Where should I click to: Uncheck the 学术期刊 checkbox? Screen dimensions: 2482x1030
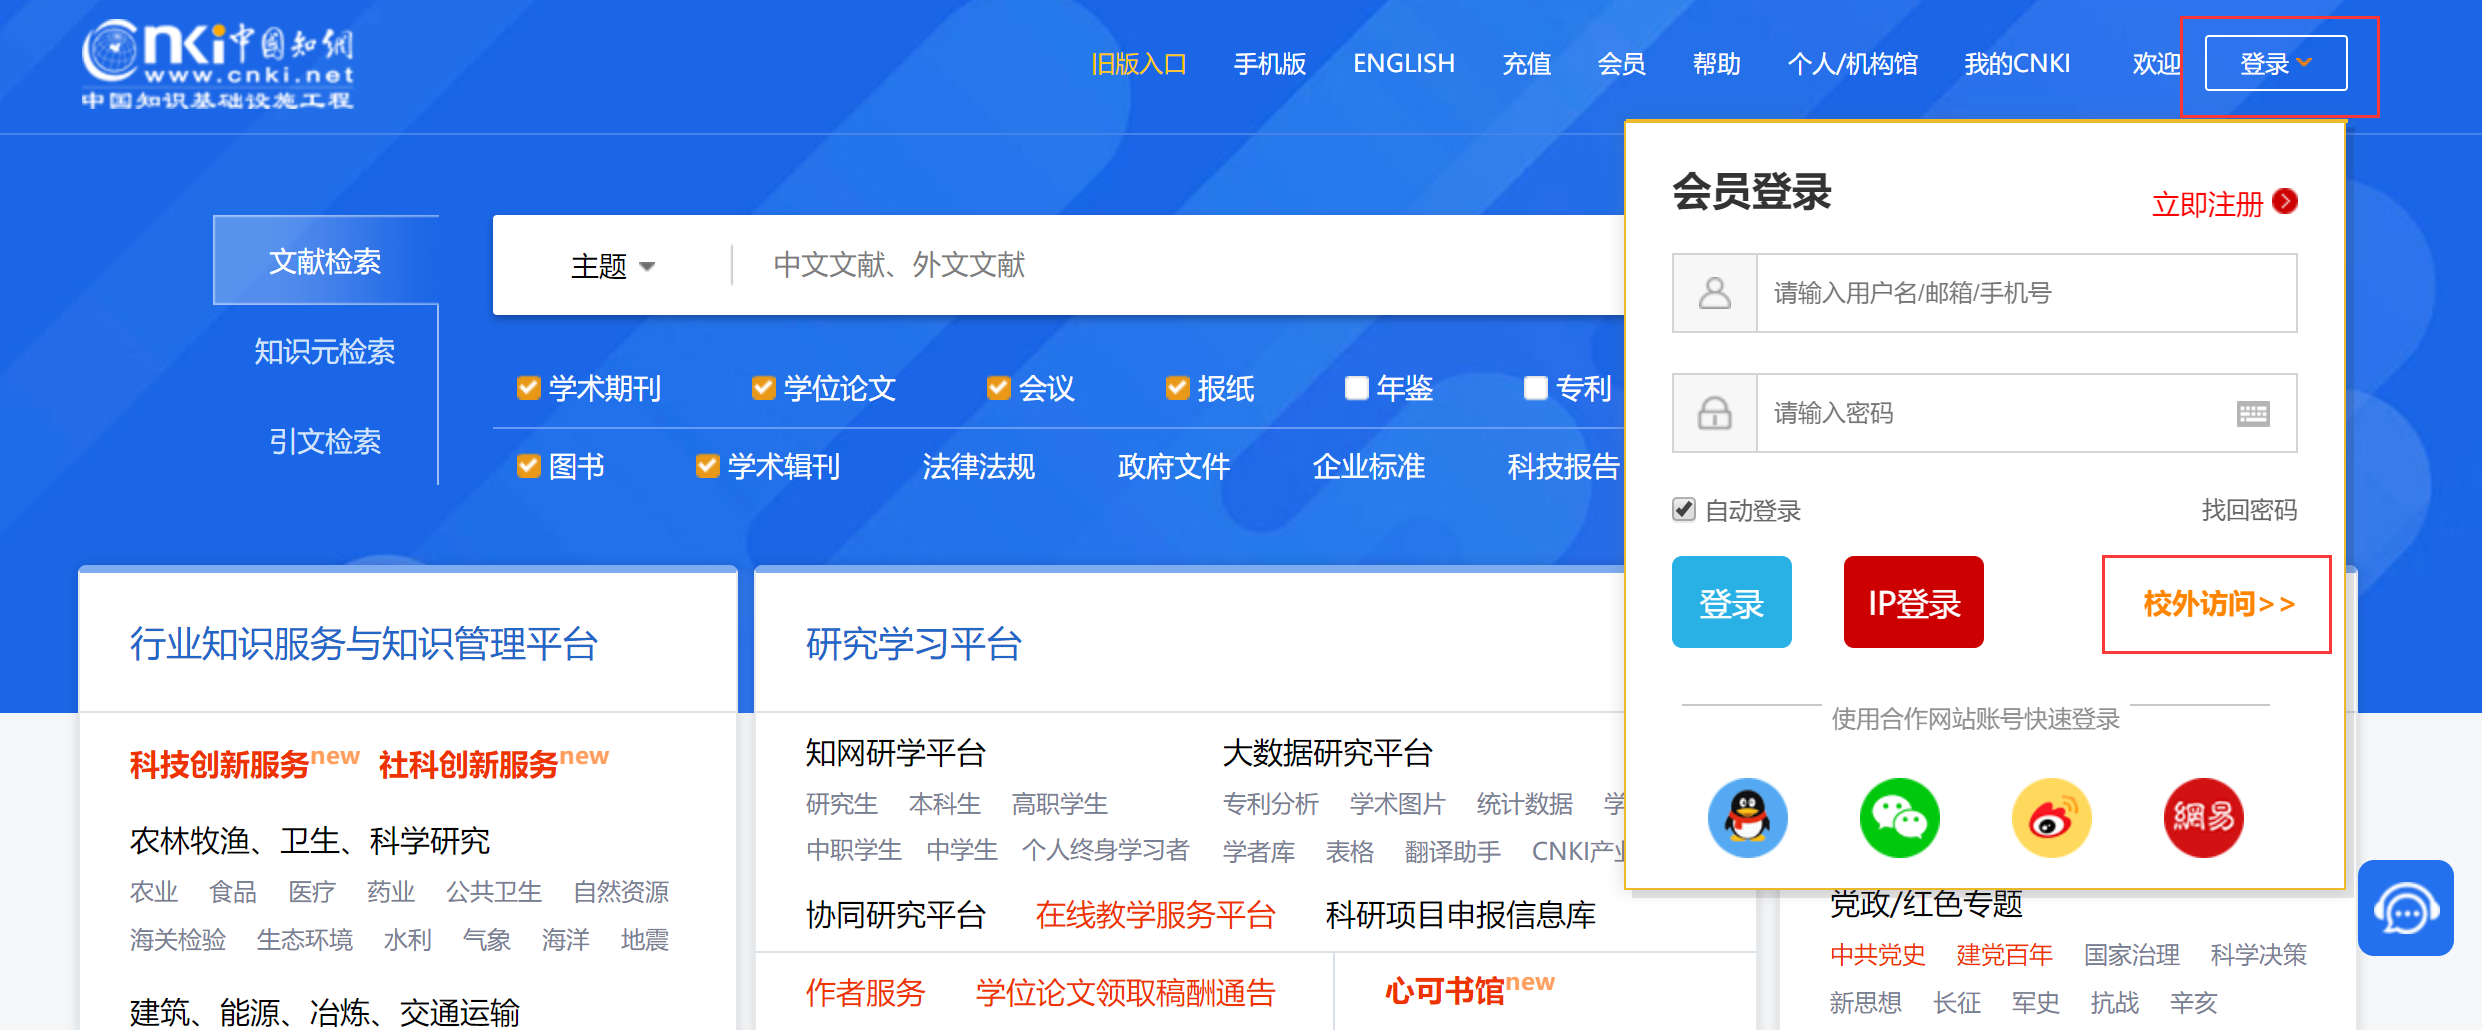coord(528,388)
